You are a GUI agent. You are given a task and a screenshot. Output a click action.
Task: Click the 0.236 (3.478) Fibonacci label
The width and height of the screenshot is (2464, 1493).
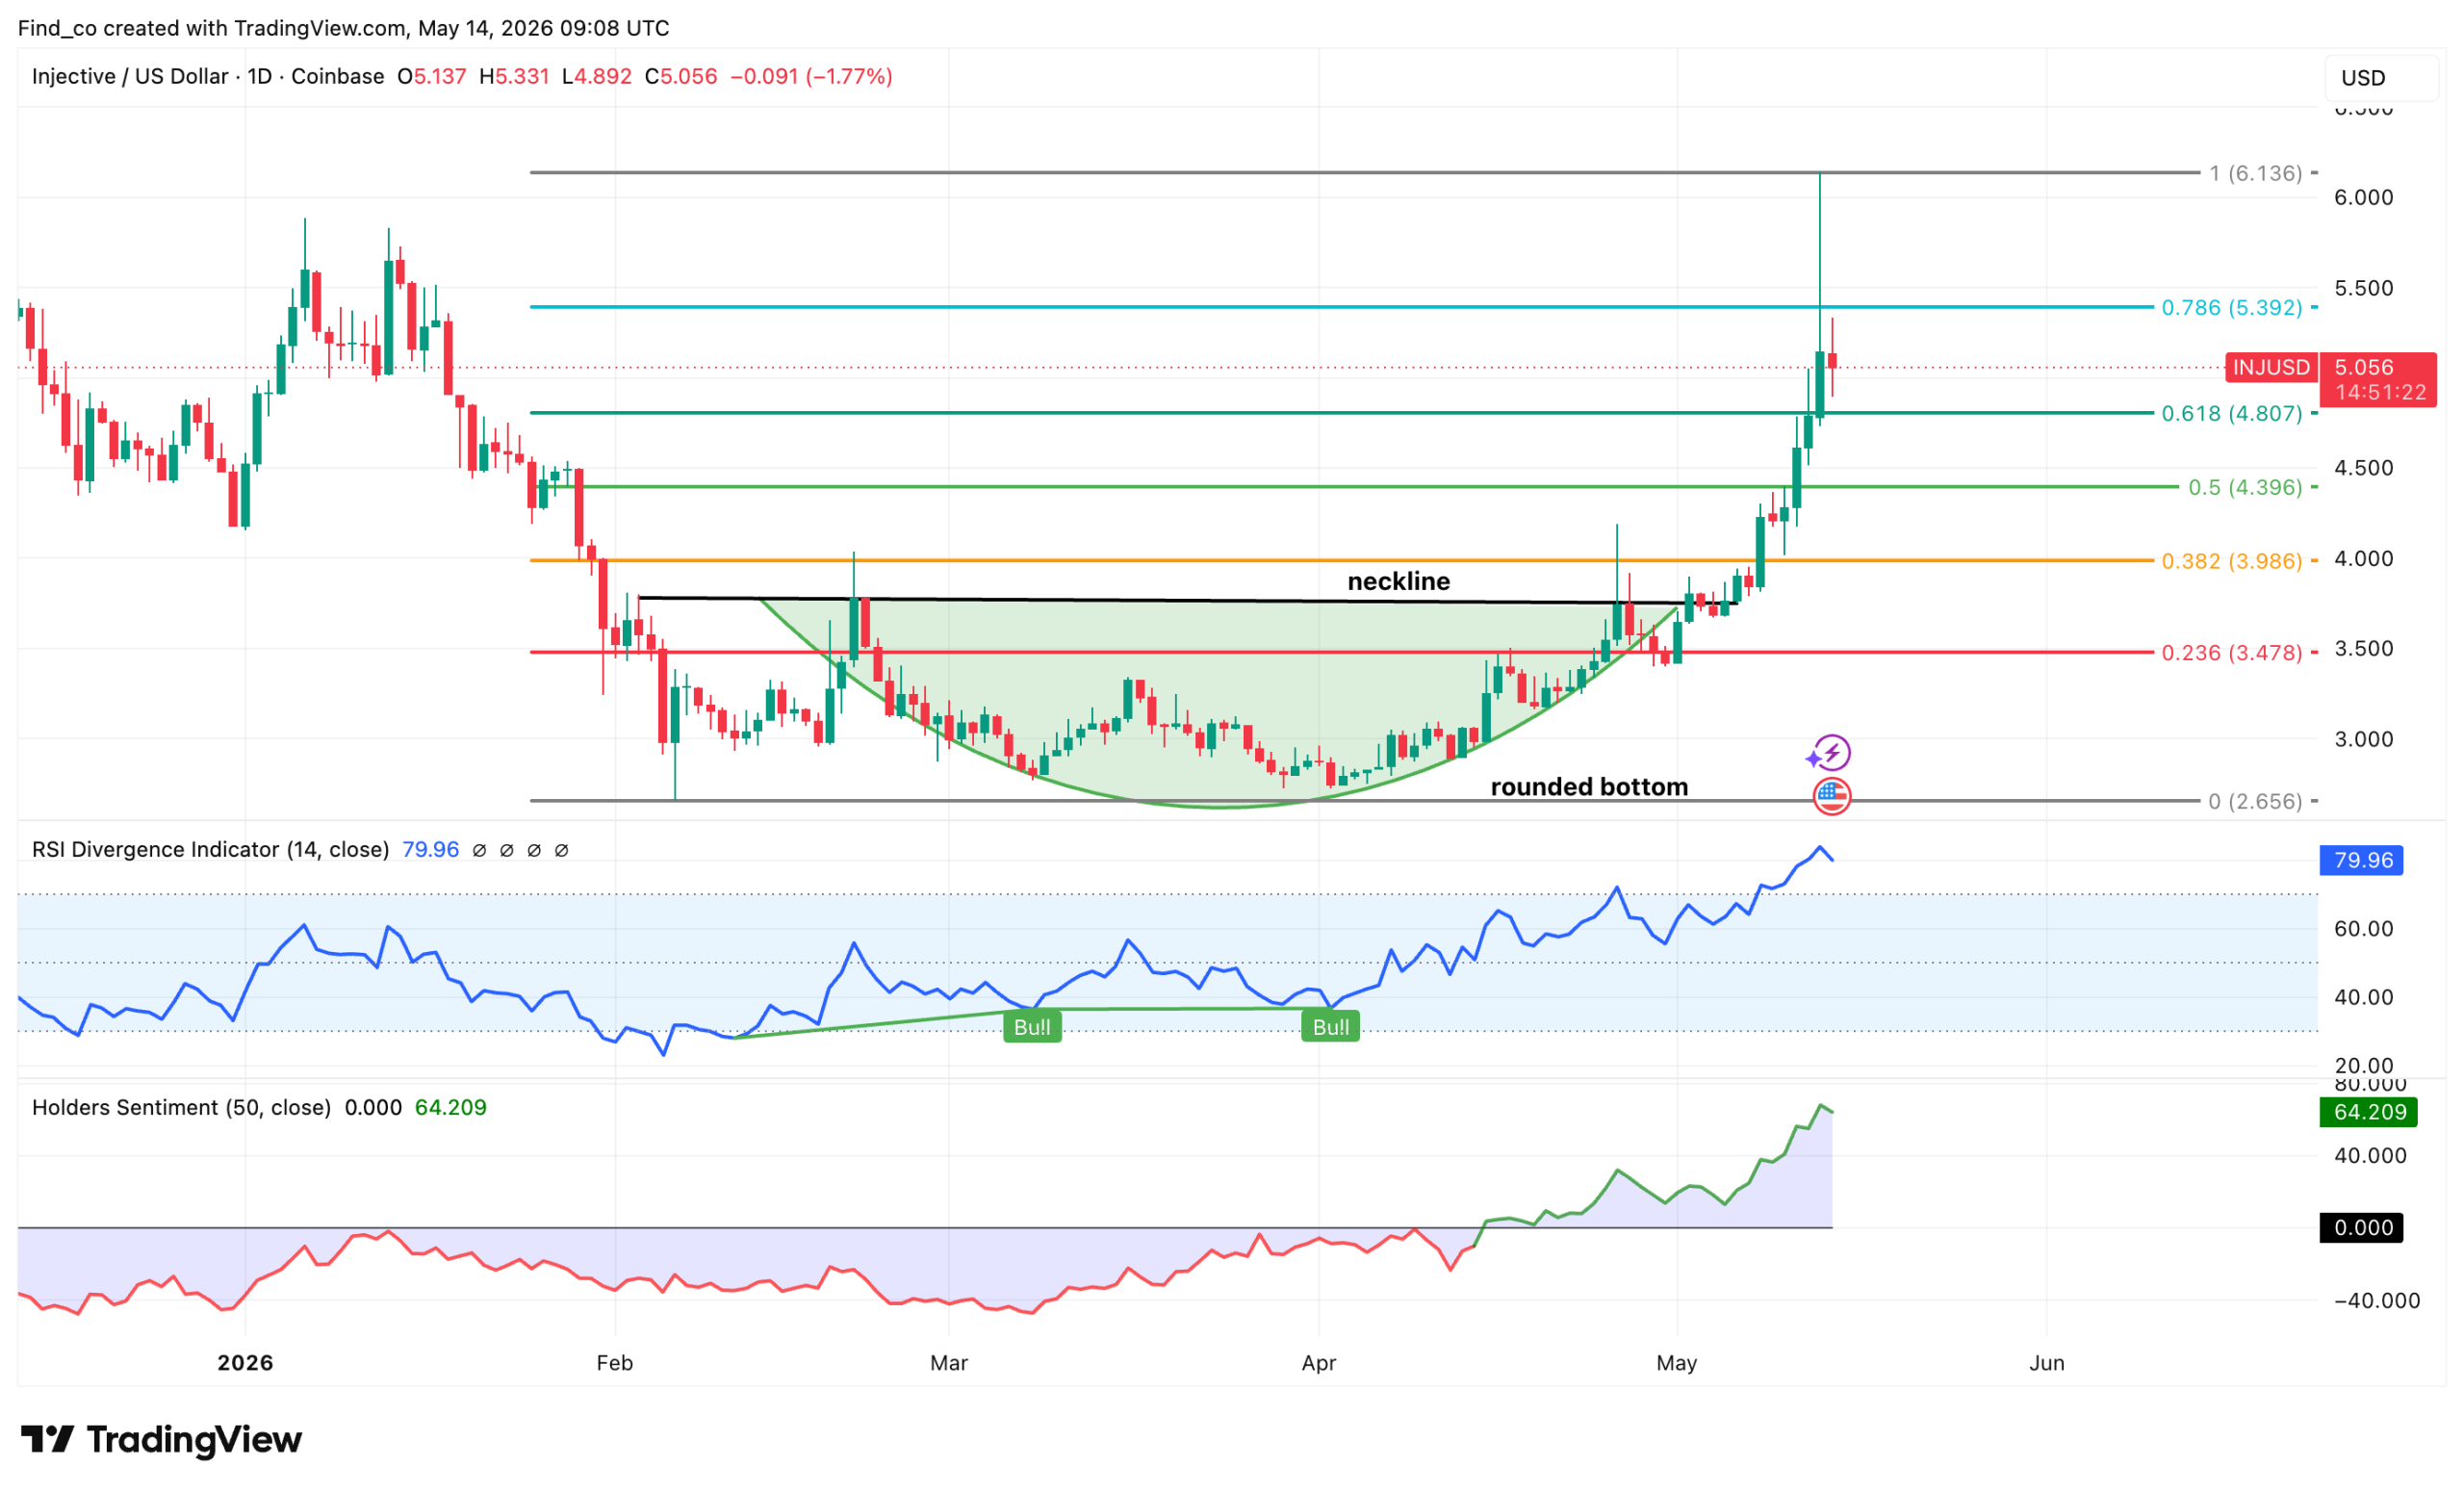point(2231,653)
